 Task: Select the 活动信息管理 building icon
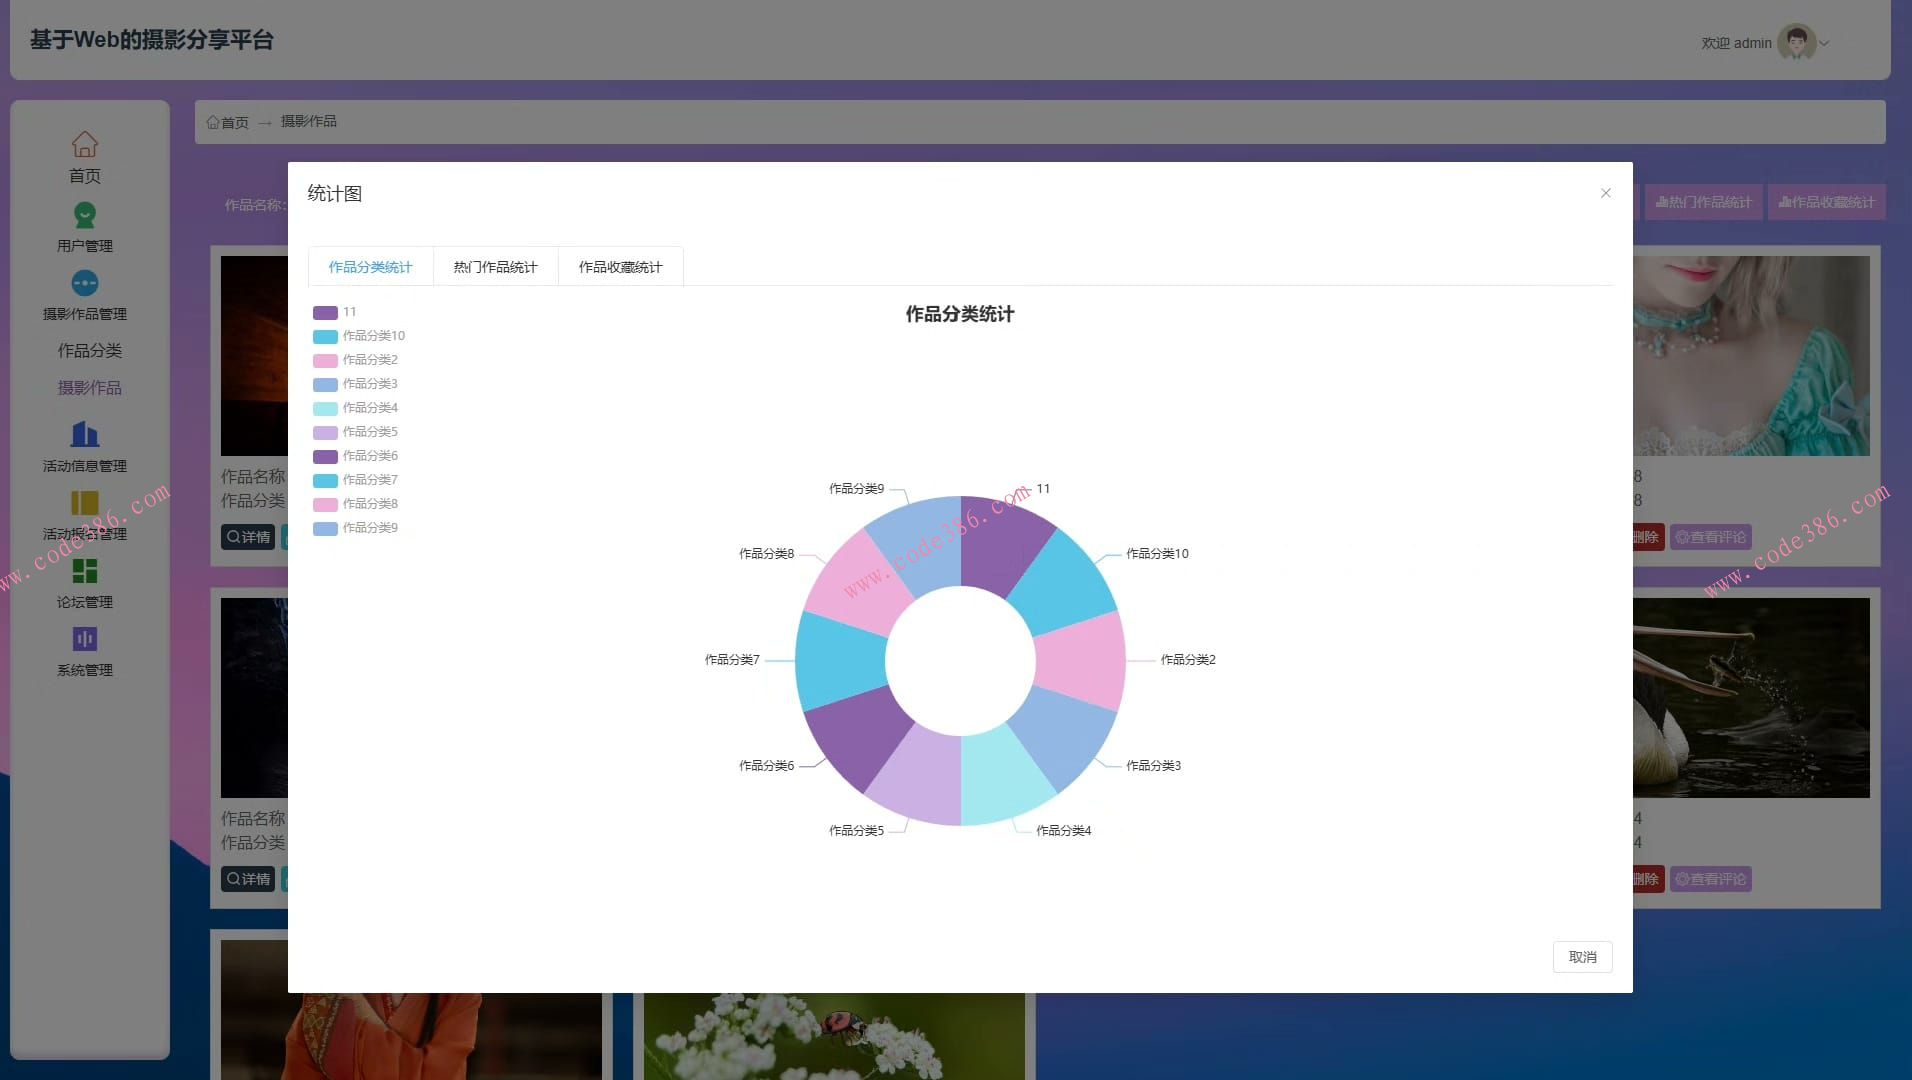point(85,434)
